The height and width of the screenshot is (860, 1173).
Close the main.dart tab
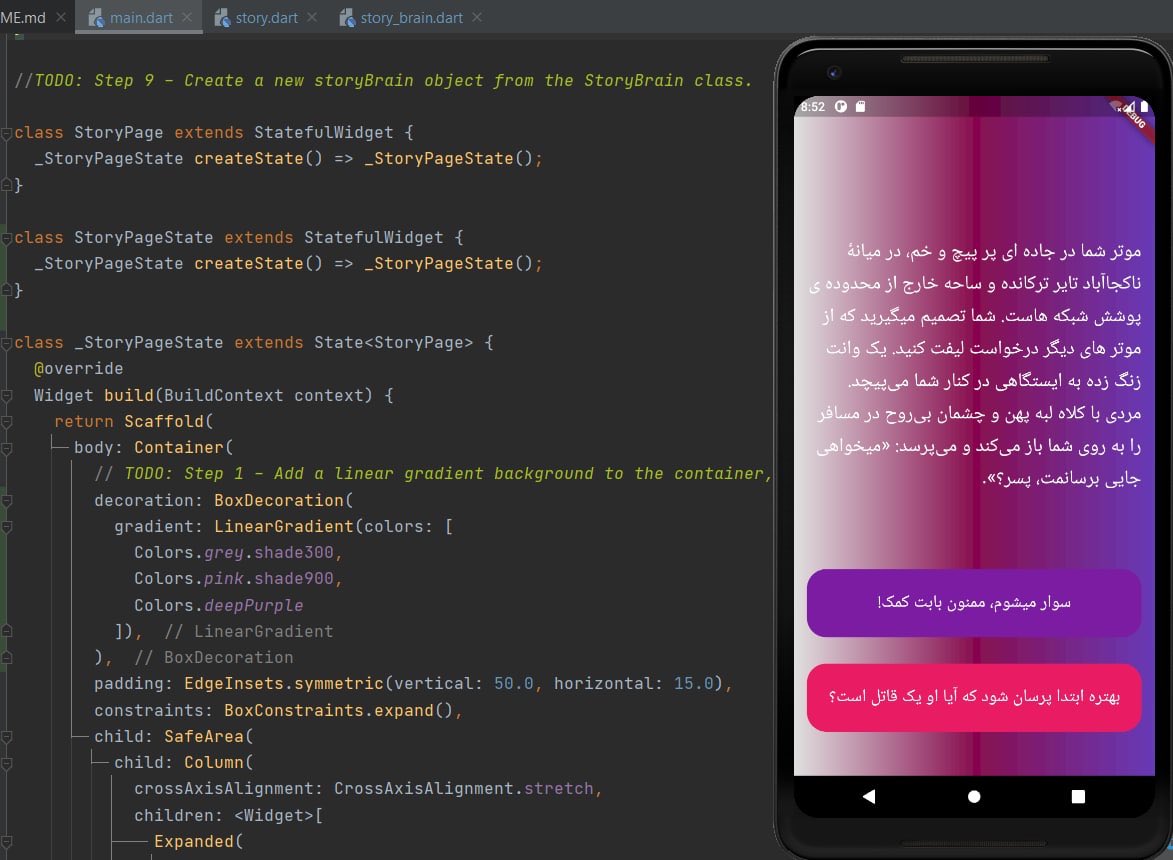[x=187, y=17]
